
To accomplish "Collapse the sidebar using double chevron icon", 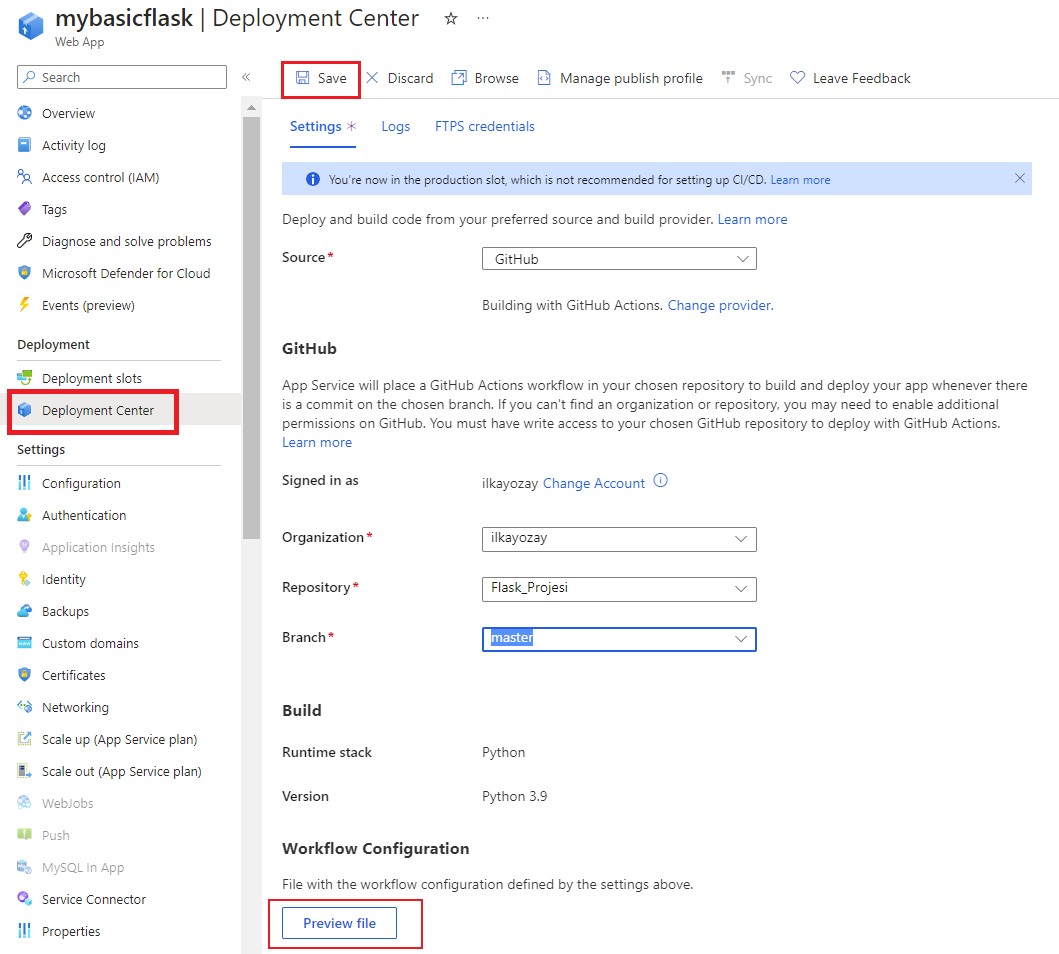I will point(246,77).
